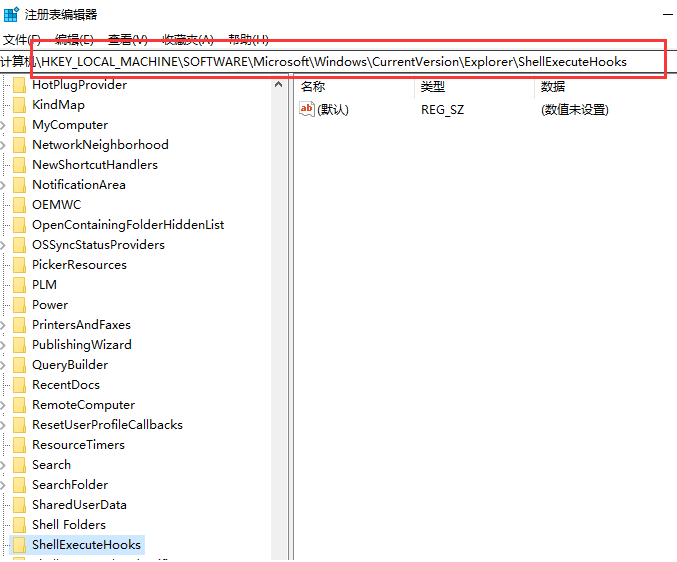Click the Registry Editor app icon in title bar
The width and height of the screenshot is (677, 562).
pyautogui.click(x=11, y=14)
